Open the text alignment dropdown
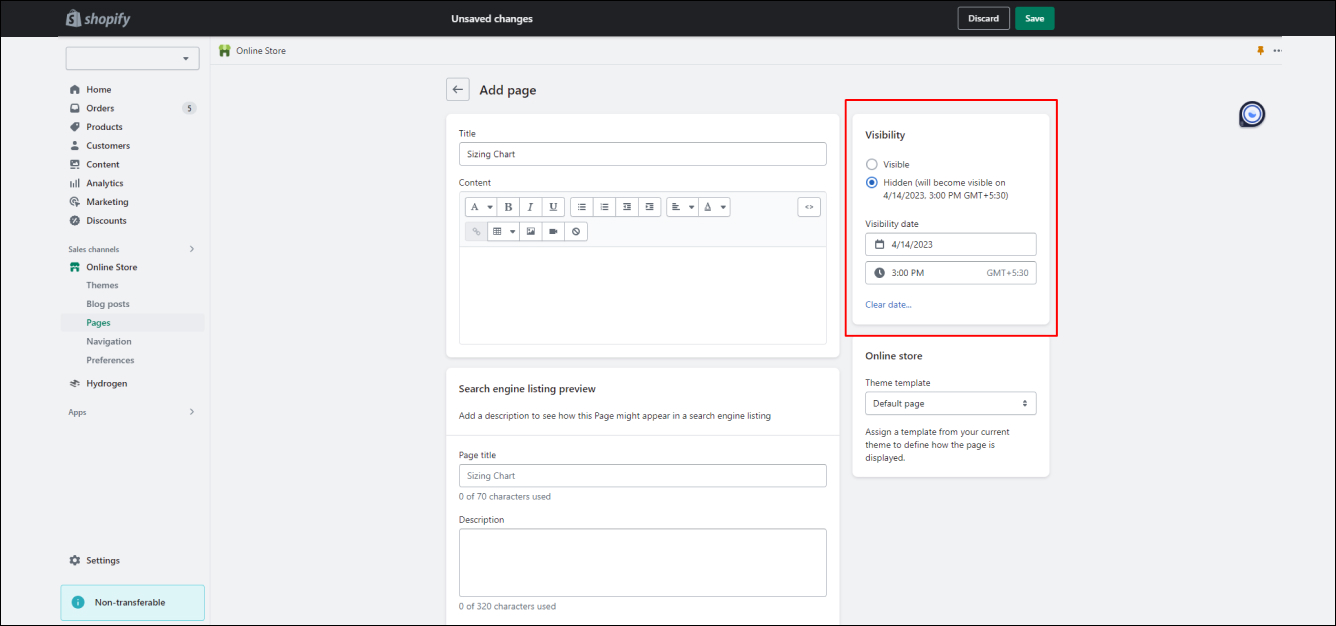1336x626 pixels. 683,207
